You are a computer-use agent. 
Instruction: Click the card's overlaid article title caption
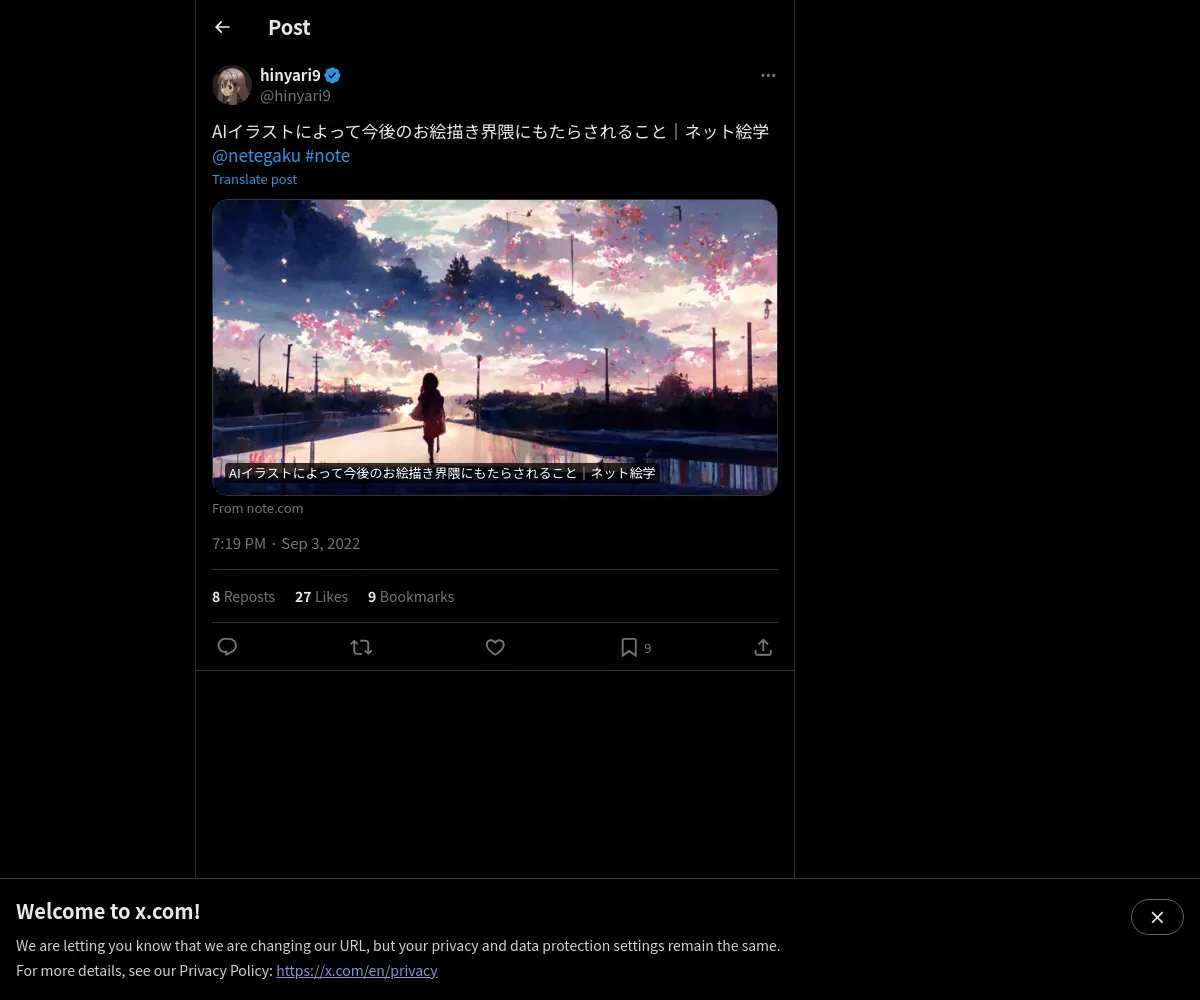(442, 473)
